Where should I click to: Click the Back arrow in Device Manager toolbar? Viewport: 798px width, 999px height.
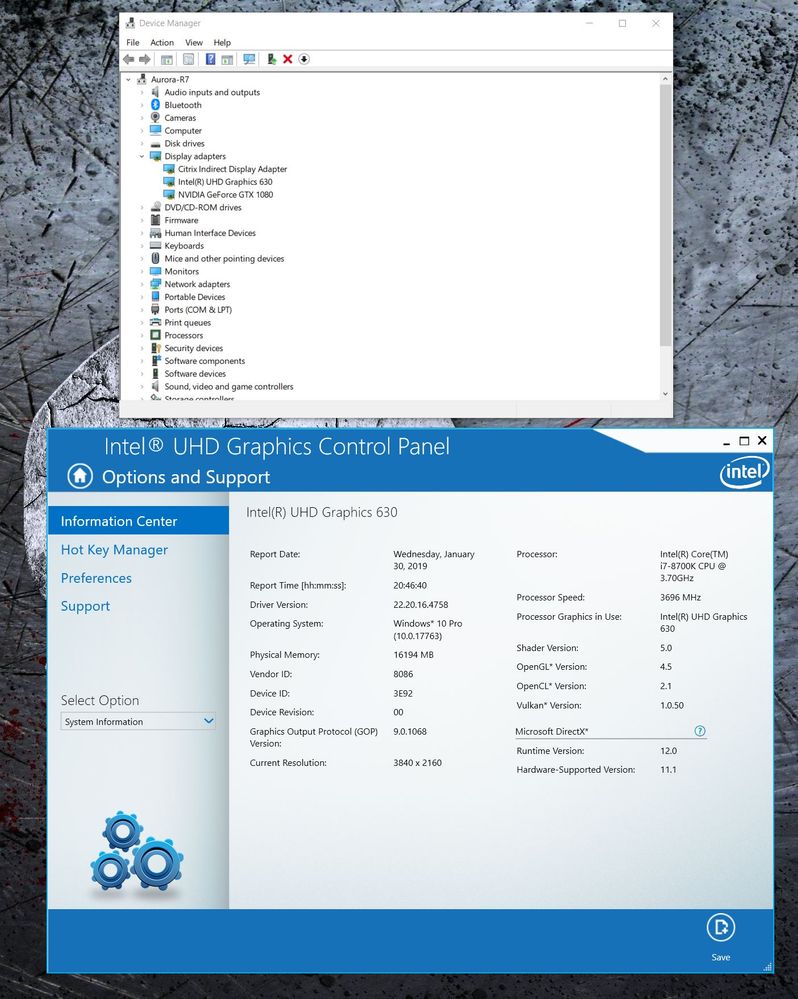click(x=129, y=59)
